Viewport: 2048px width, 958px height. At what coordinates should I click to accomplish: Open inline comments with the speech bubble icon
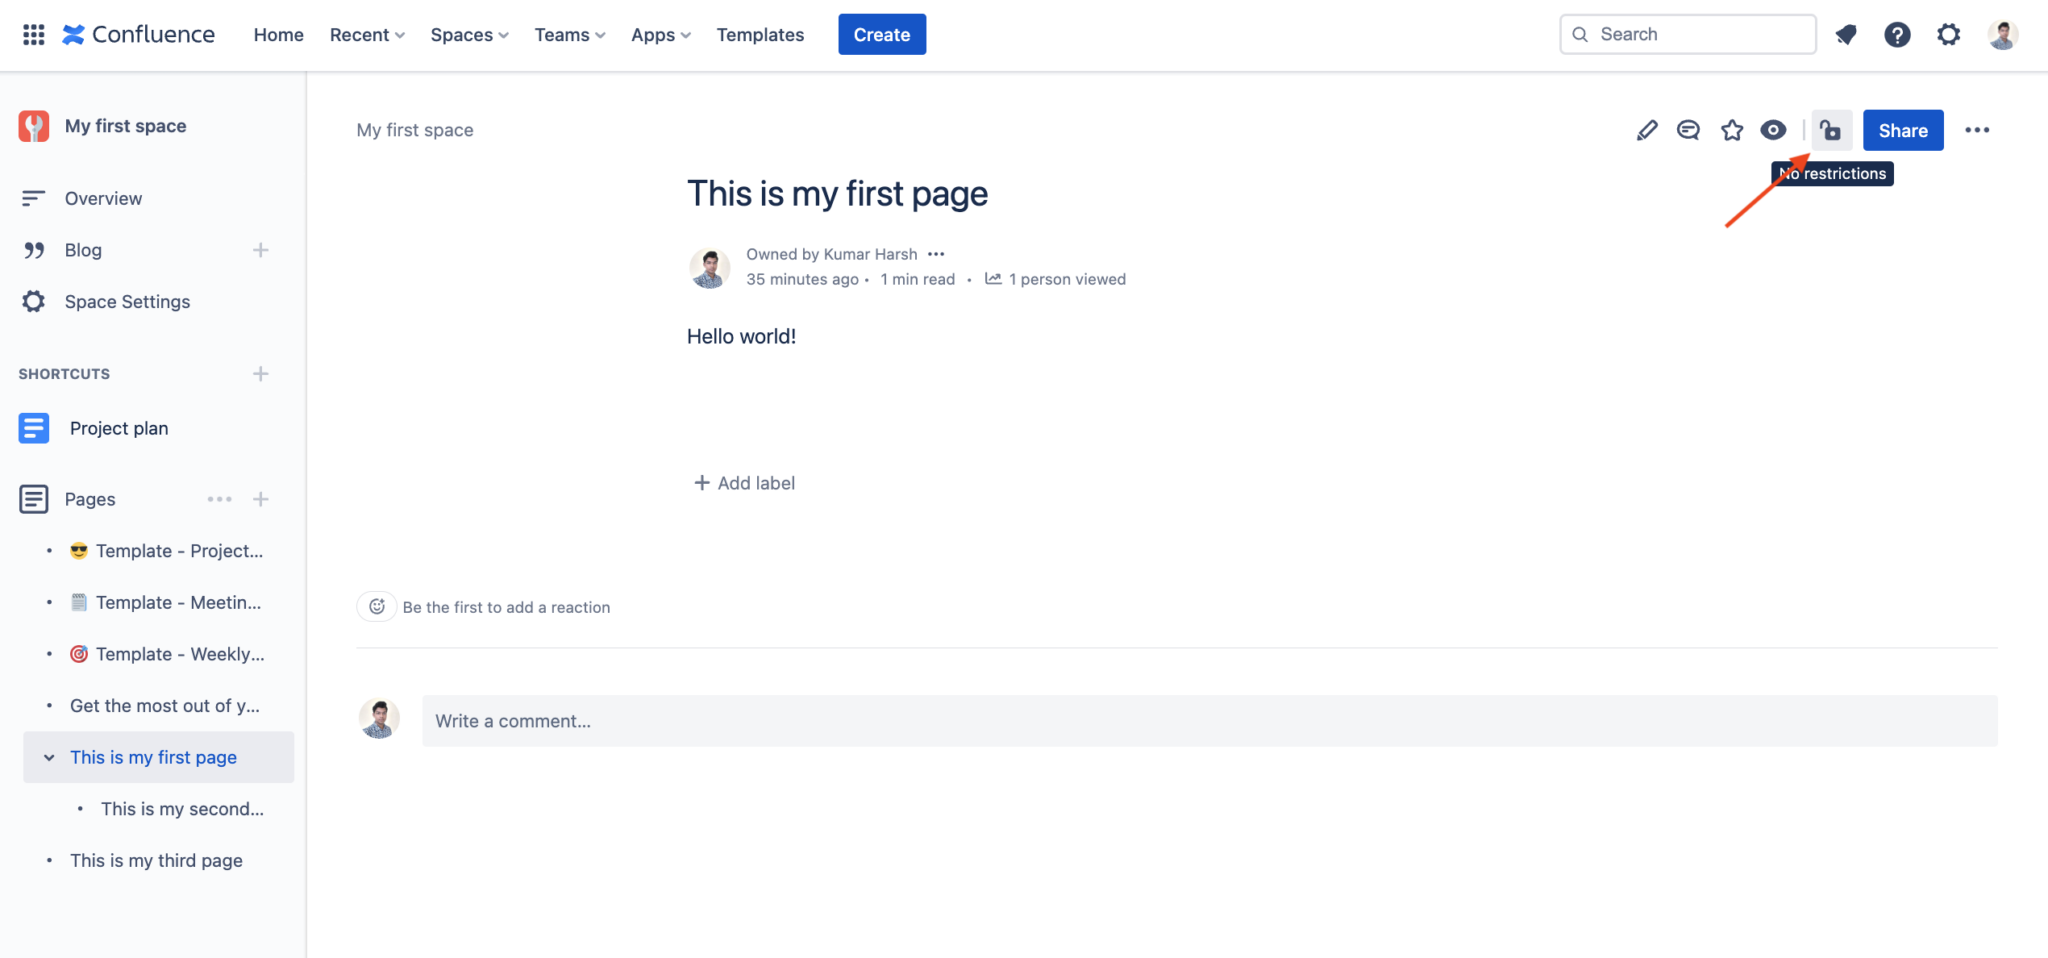[x=1688, y=129]
